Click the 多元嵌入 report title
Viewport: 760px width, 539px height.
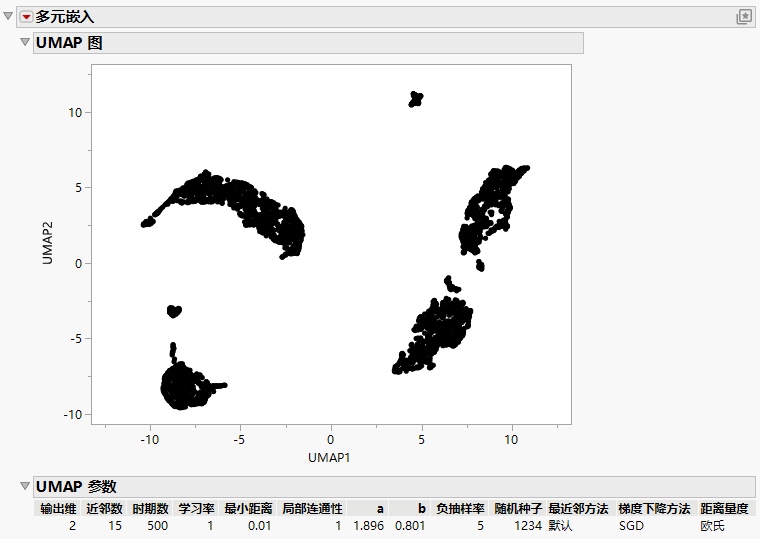64,17
